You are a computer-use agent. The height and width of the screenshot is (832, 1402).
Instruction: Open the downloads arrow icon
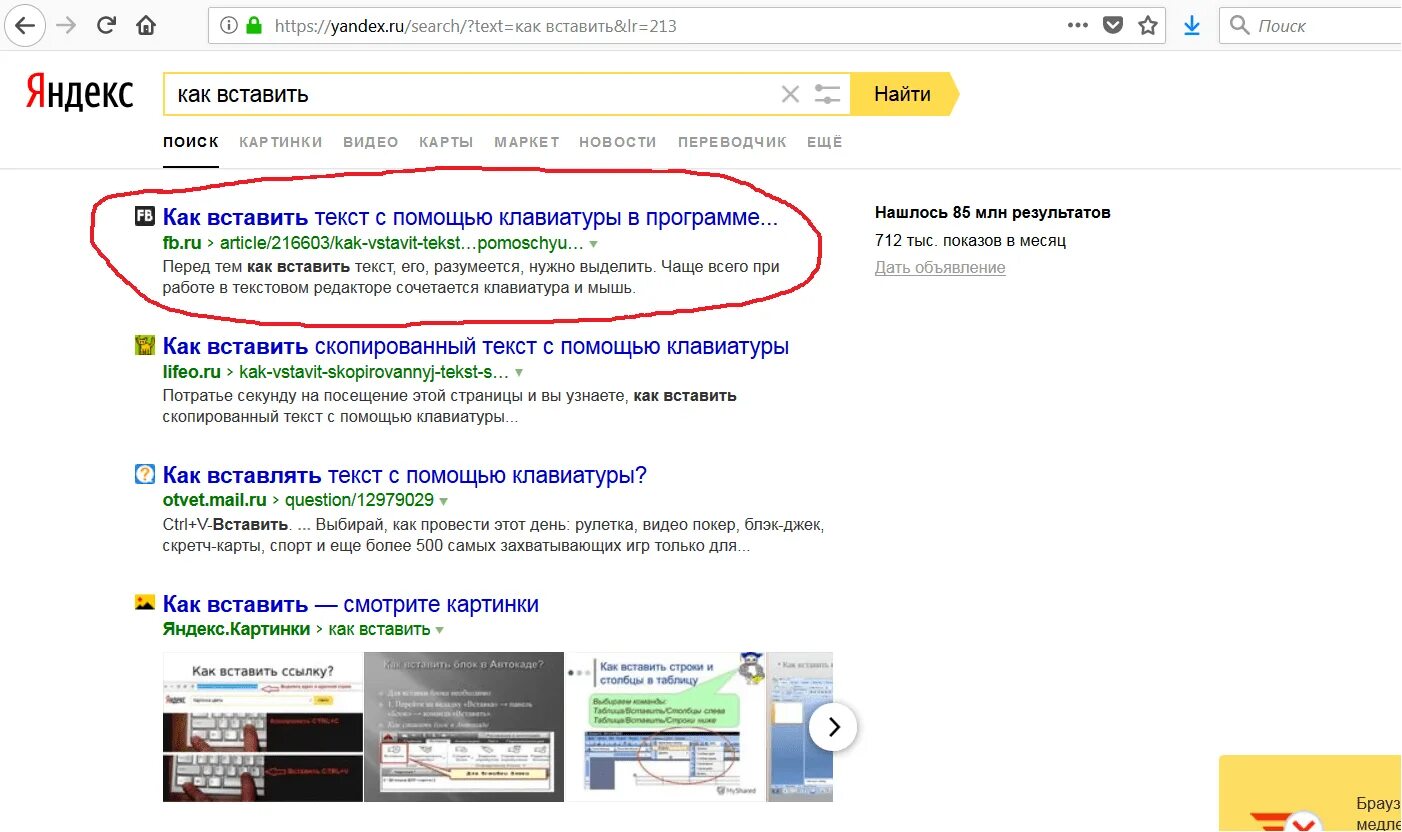(1192, 26)
